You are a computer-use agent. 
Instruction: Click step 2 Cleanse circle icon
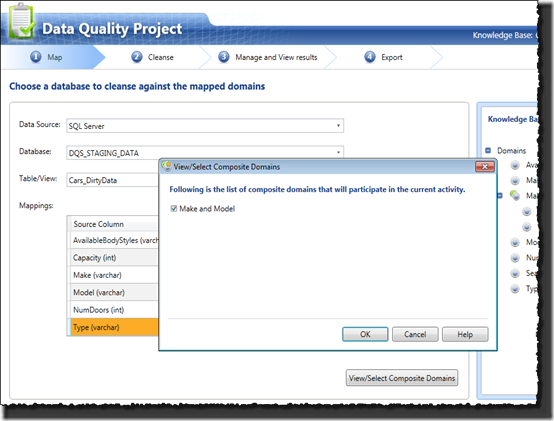point(137,57)
